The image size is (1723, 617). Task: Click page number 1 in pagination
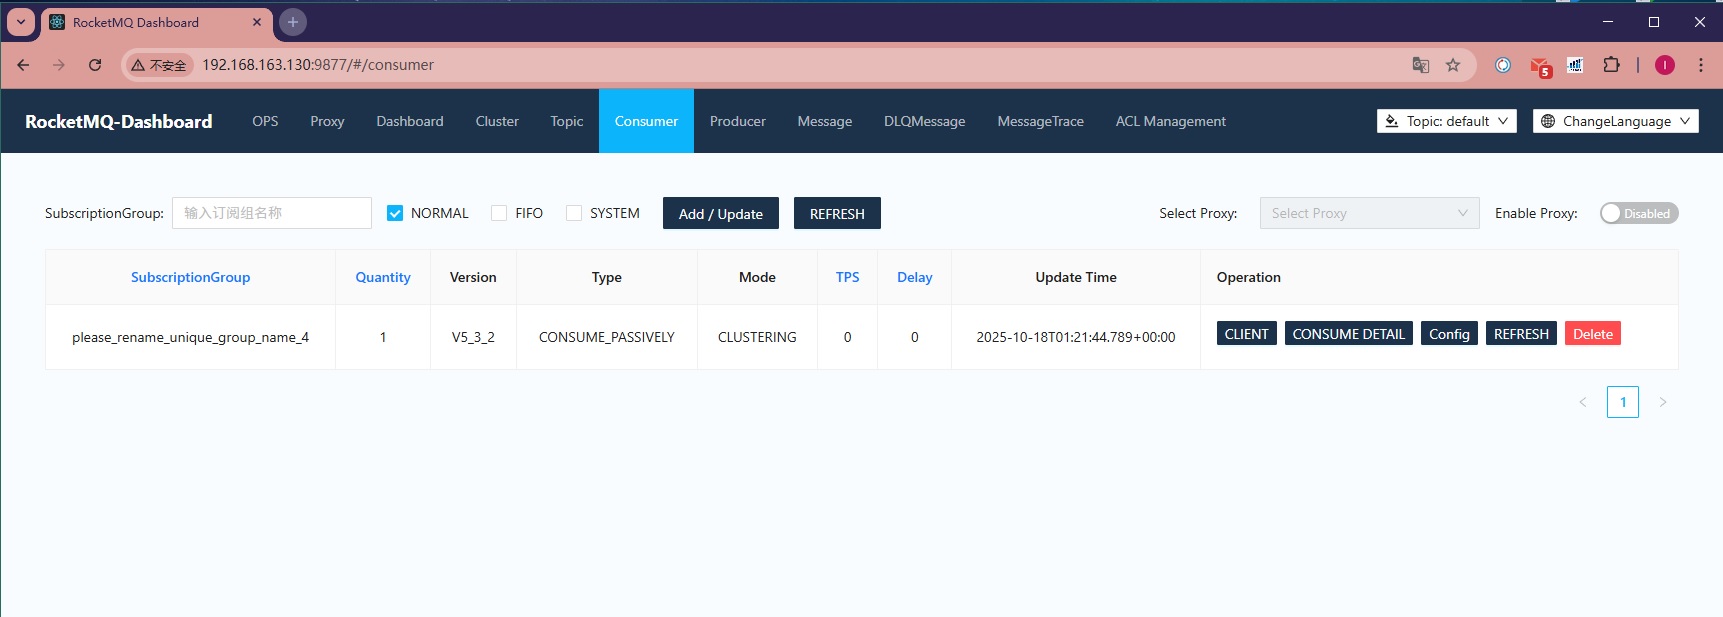[1623, 402]
